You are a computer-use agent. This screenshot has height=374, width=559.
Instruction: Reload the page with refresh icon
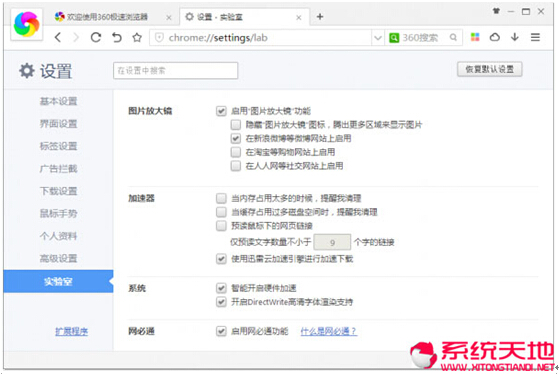(x=96, y=37)
